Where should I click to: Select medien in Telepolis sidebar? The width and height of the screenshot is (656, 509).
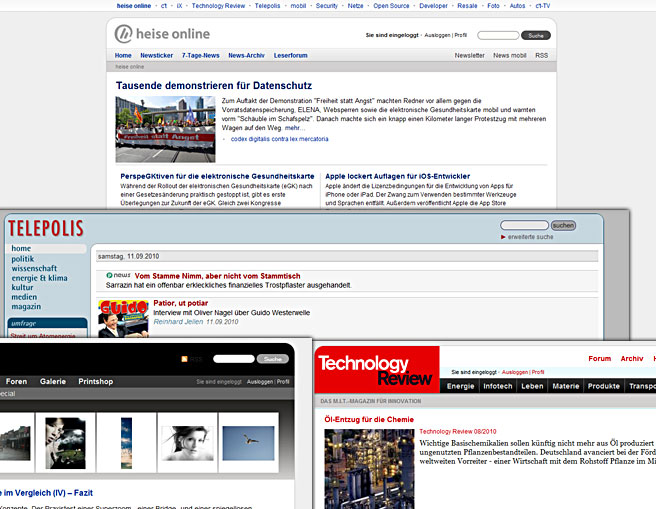(x=24, y=297)
